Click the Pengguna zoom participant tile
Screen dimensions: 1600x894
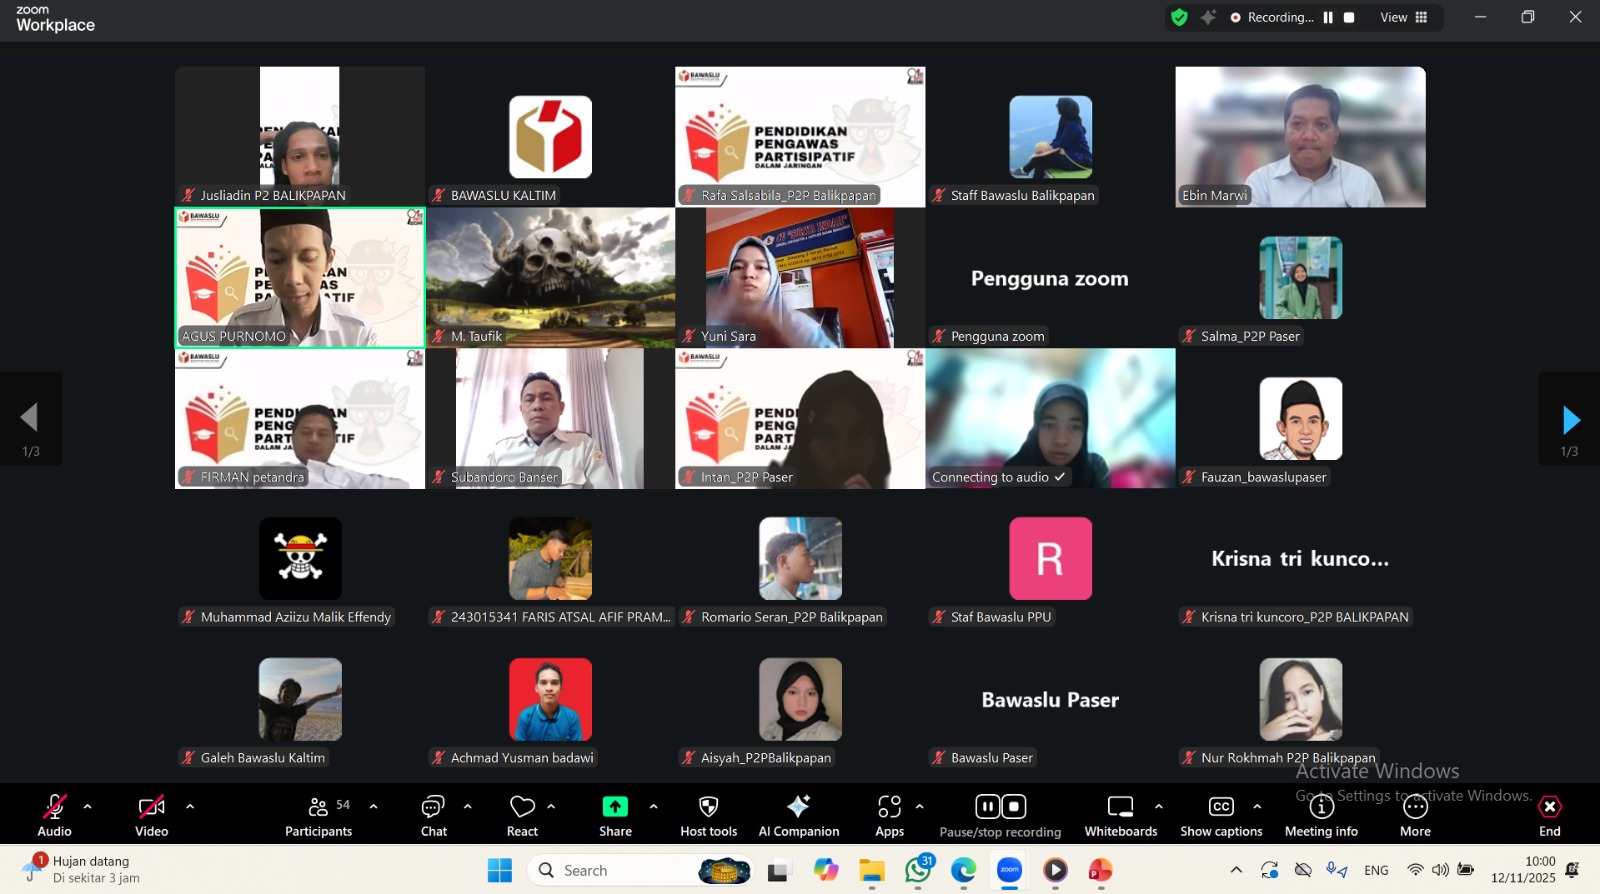click(x=1050, y=278)
